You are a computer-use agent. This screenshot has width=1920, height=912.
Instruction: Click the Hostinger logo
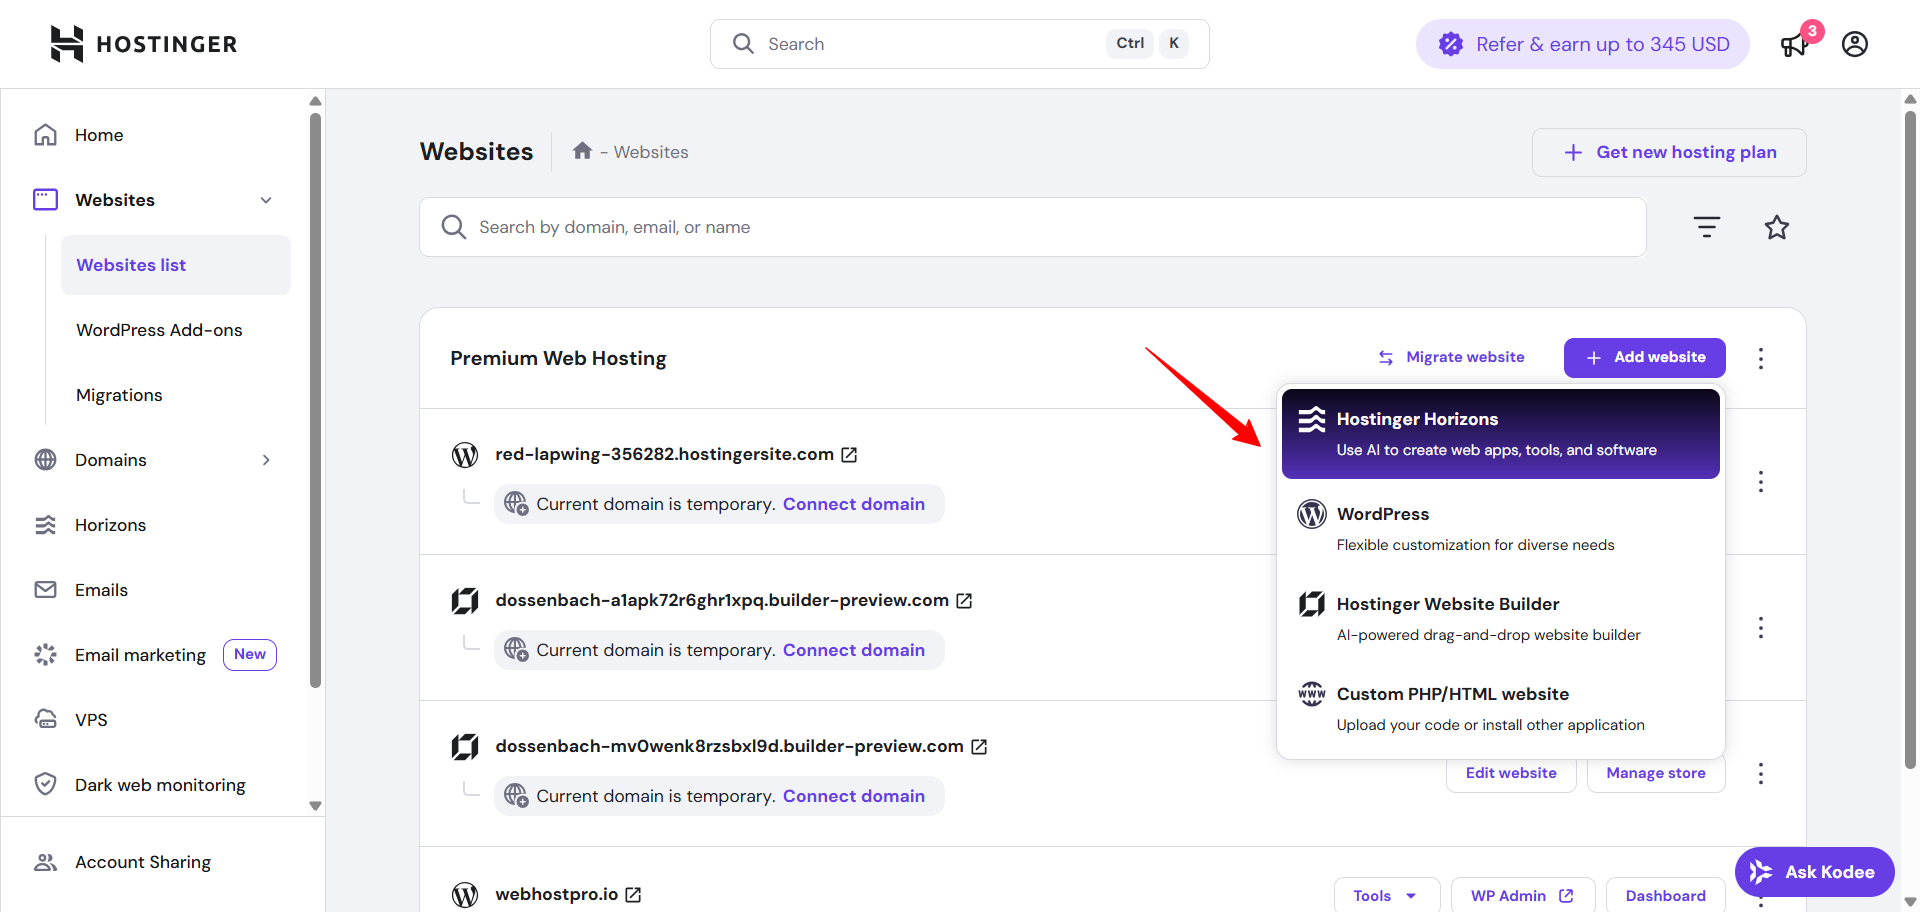(143, 44)
